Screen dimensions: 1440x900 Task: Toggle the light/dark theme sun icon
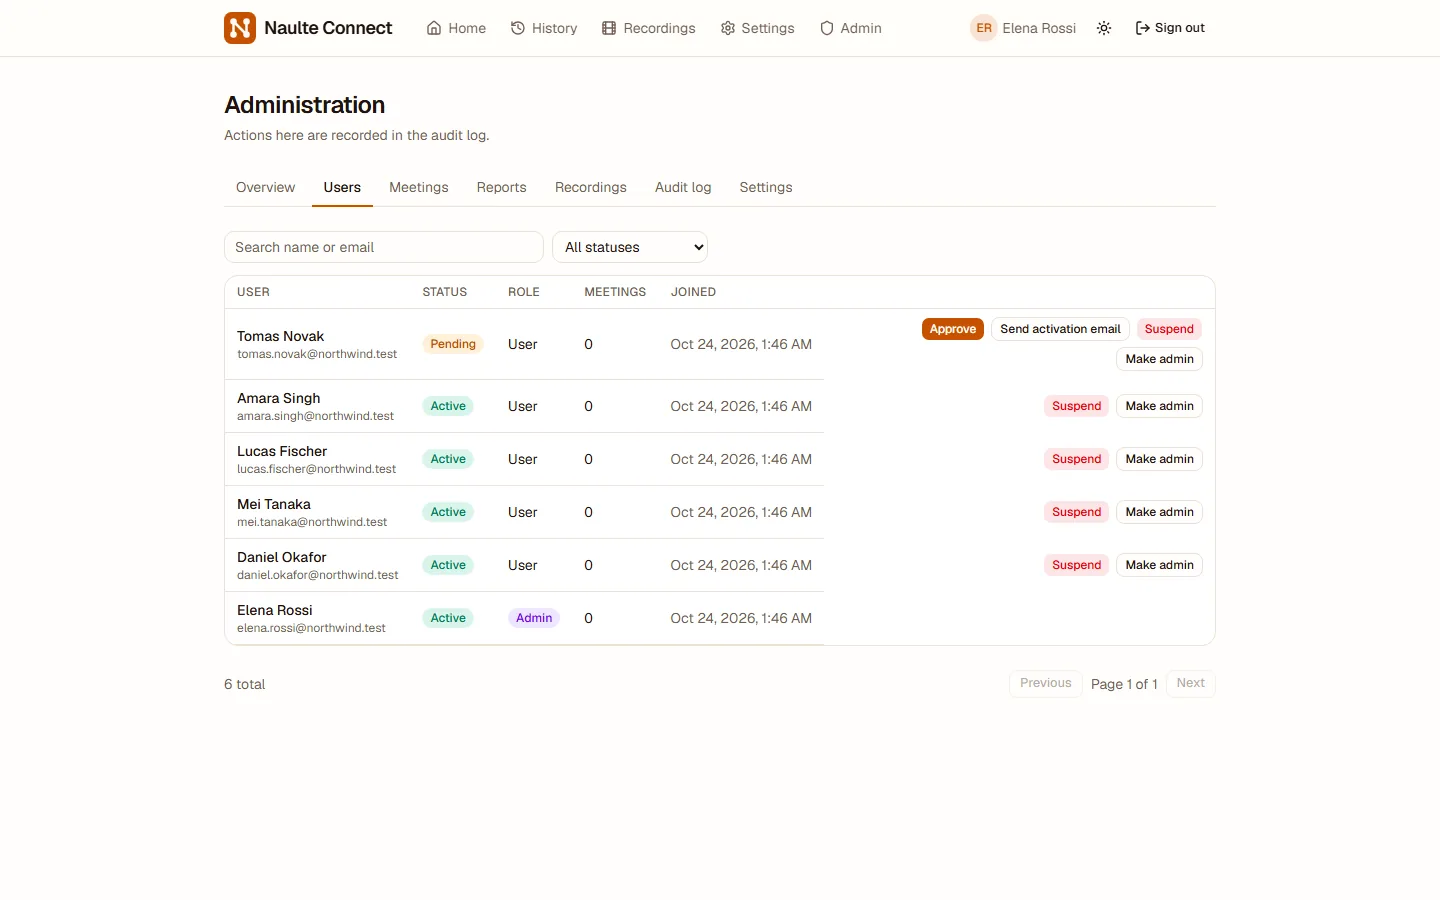pos(1104,28)
